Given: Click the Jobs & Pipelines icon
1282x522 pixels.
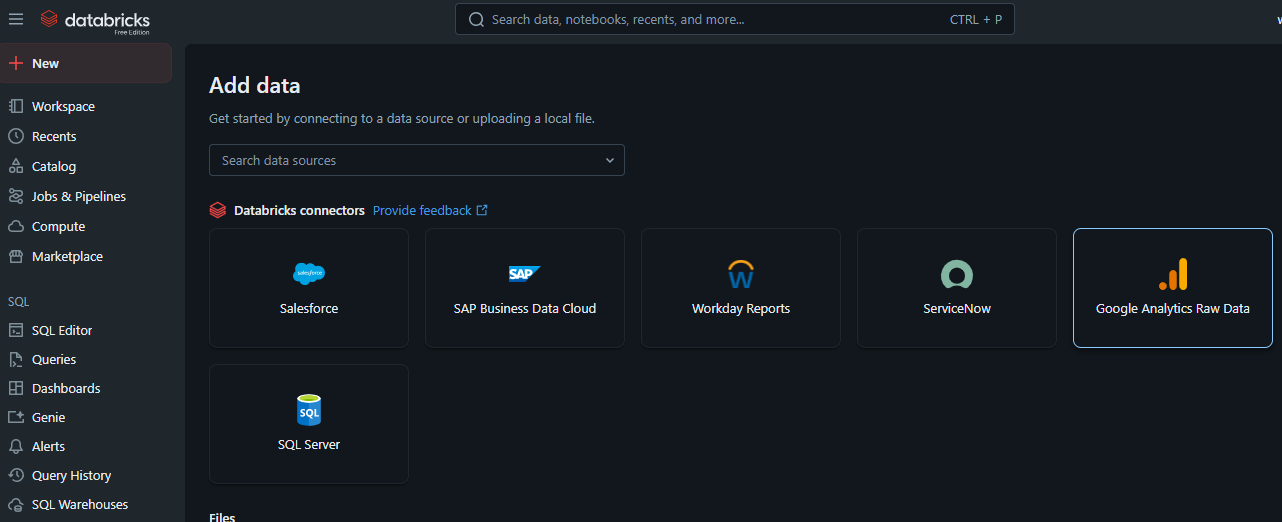Looking at the screenshot, I should [x=16, y=196].
